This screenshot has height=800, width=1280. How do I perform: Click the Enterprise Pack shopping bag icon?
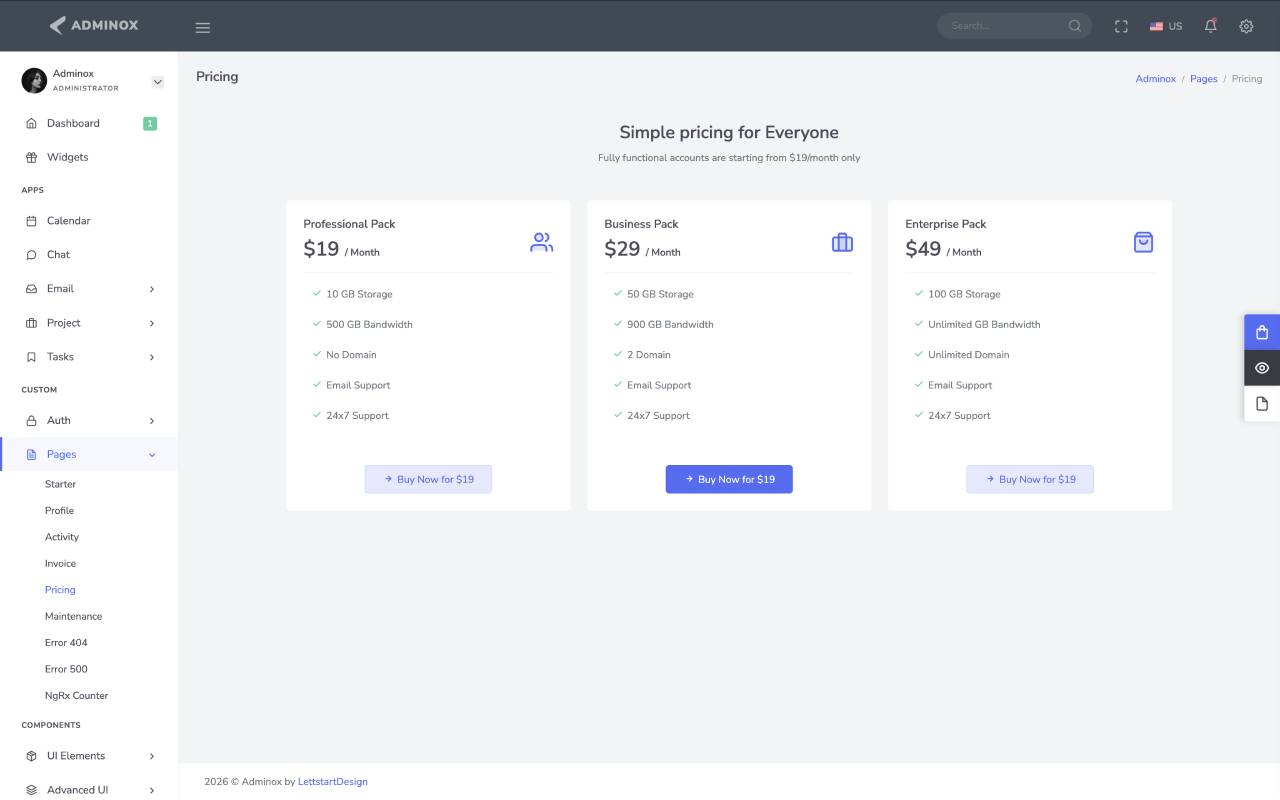click(1143, 242)
